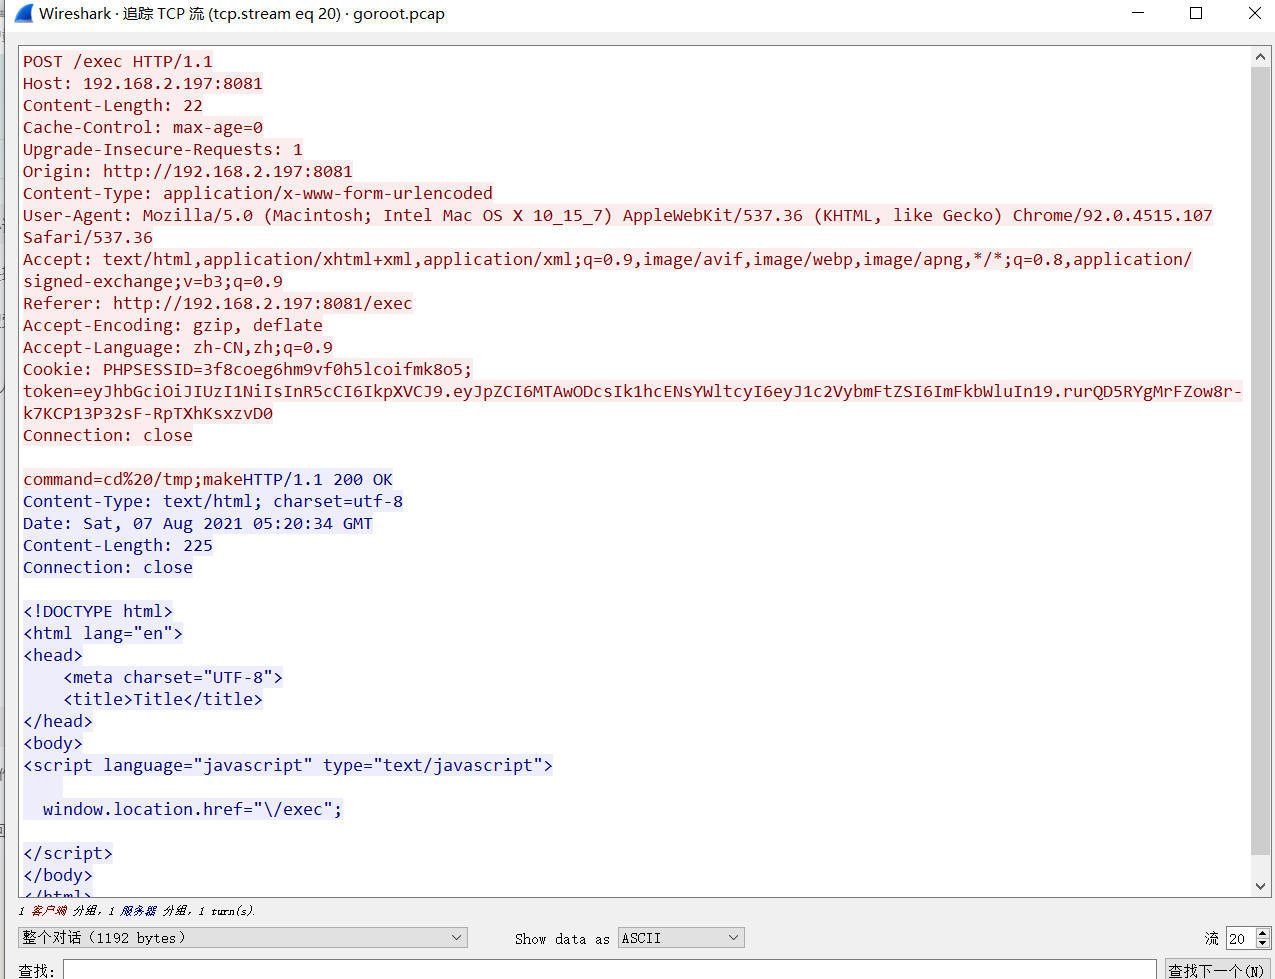Decrease the stream number with down stepper

pyautogui.click(x=1263, y=944)
